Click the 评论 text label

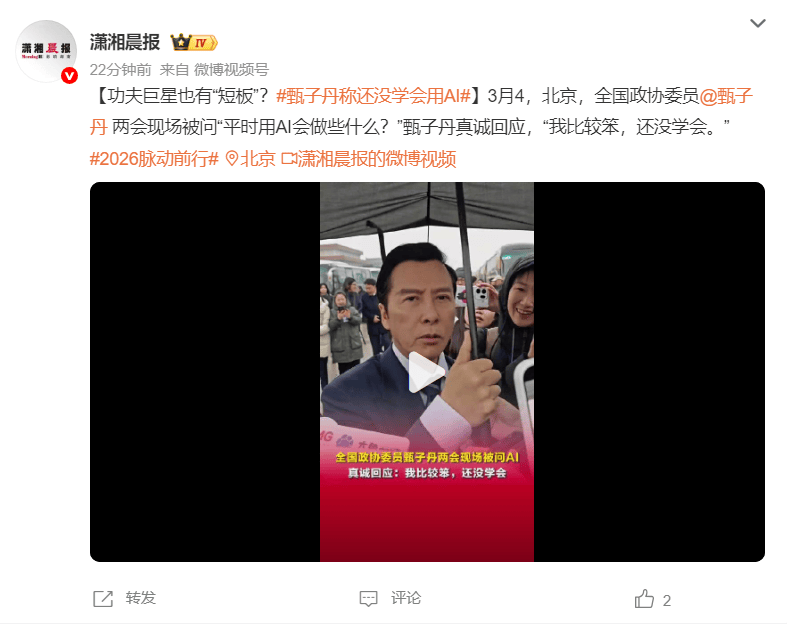[406, 598]
